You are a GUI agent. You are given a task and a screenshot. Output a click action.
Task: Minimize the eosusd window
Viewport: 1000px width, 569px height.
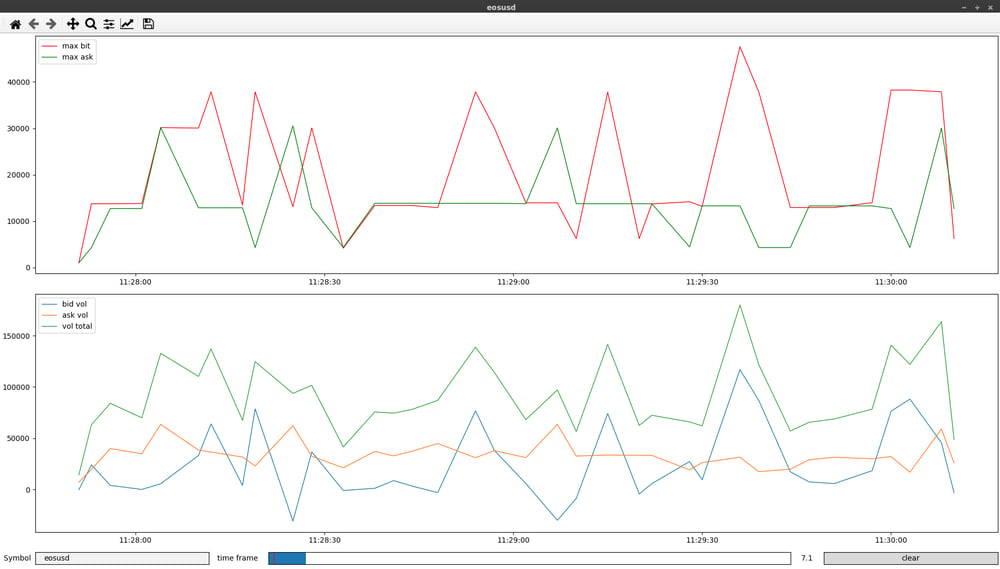point(964,7)
